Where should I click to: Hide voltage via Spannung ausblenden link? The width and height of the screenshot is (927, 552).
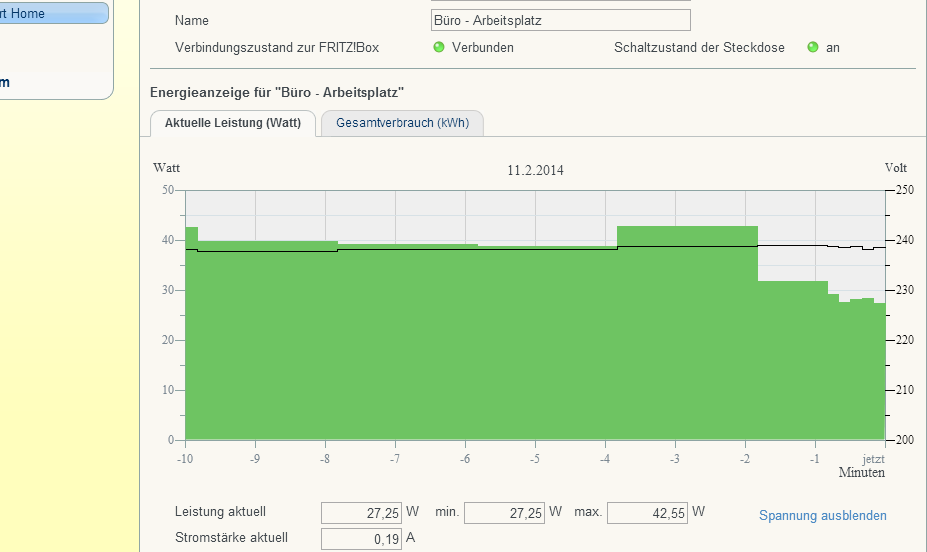tap(822, 515)
